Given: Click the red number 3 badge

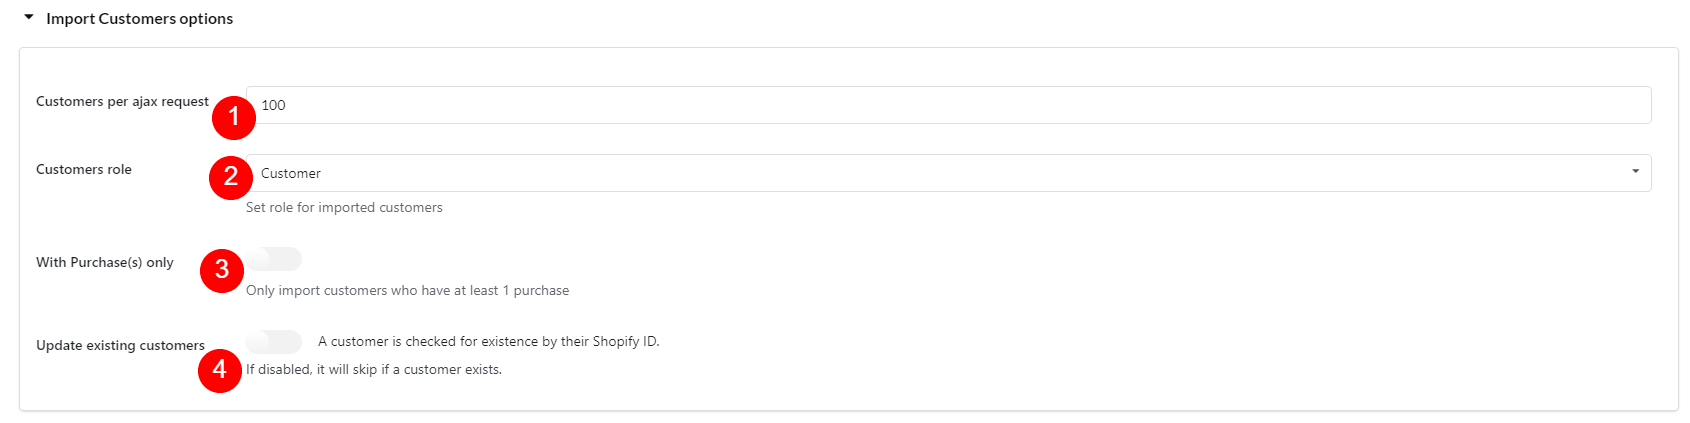Looking at the screenshot, I should (x=222, y=270).
